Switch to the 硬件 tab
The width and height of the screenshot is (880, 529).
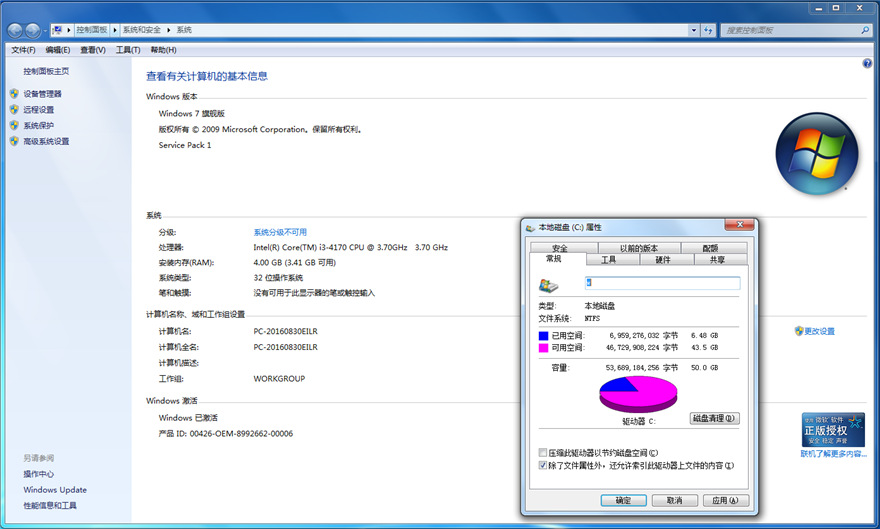[667, 260]
